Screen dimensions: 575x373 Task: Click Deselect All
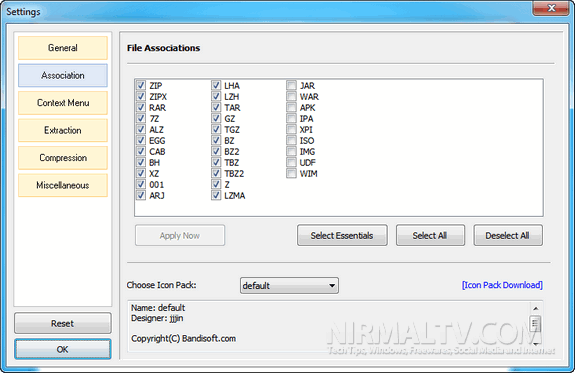click(508, 235)
